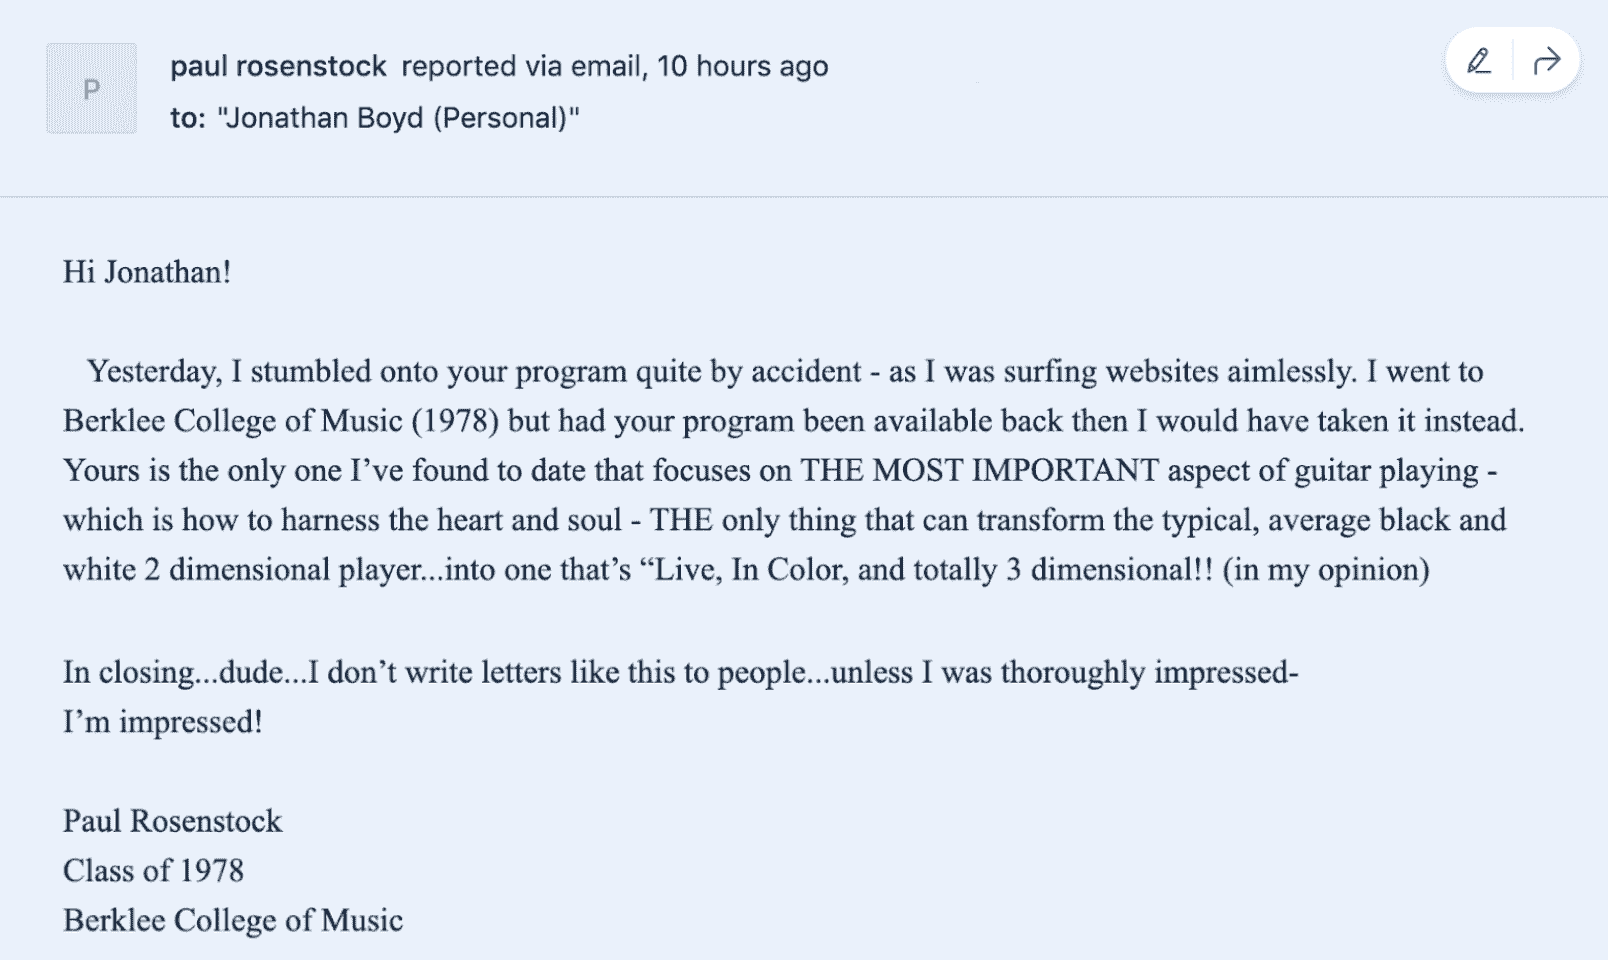1608x960 pixels.
Task: Click the 'to:' recipient label
Action: tap(187, 118)
